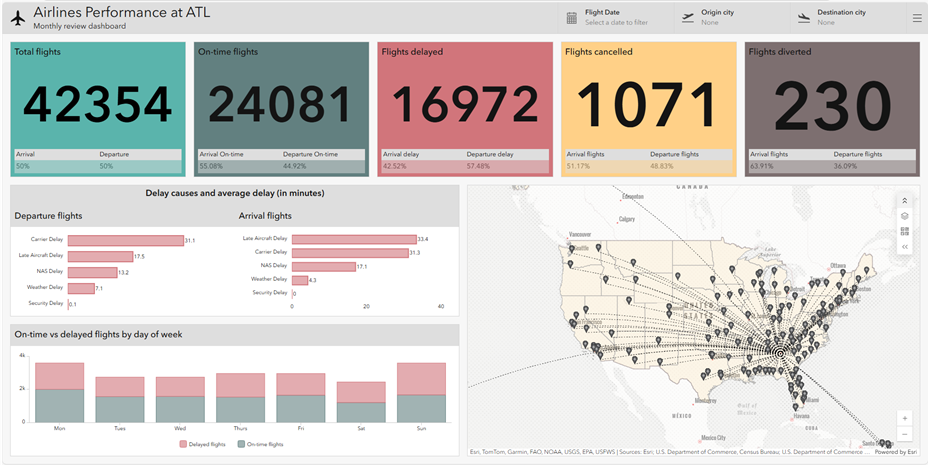Screen dimensions: 928x465
Task: Select the Flights cancelled indicator card
Action: 649,109
